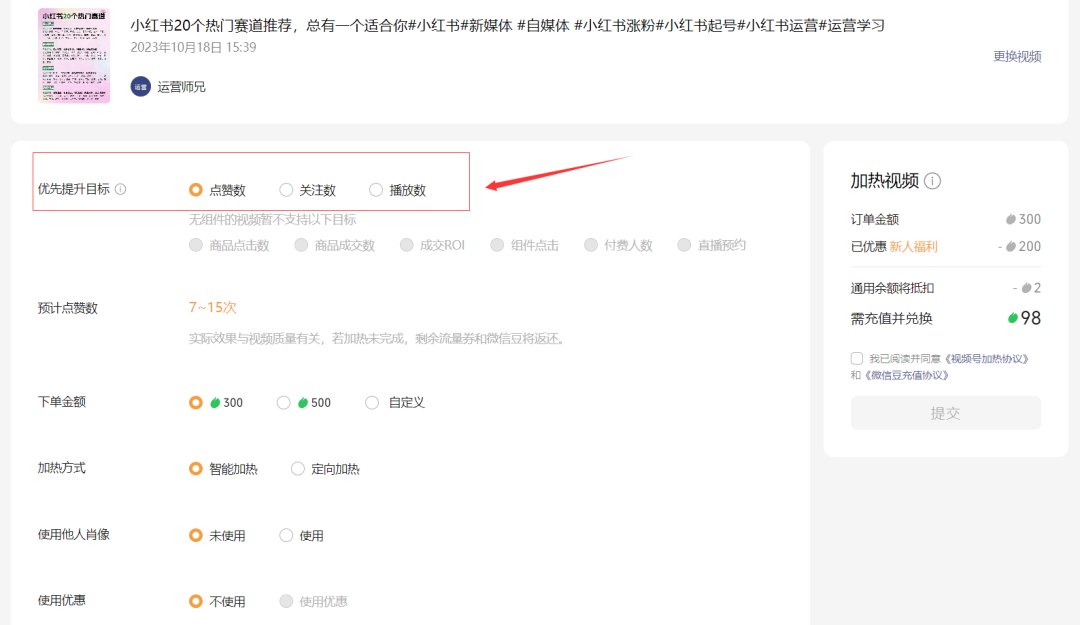This screenshot has height=625, width=1080.
Task: Click the 提交 submit button
Action: pos(946,413)
